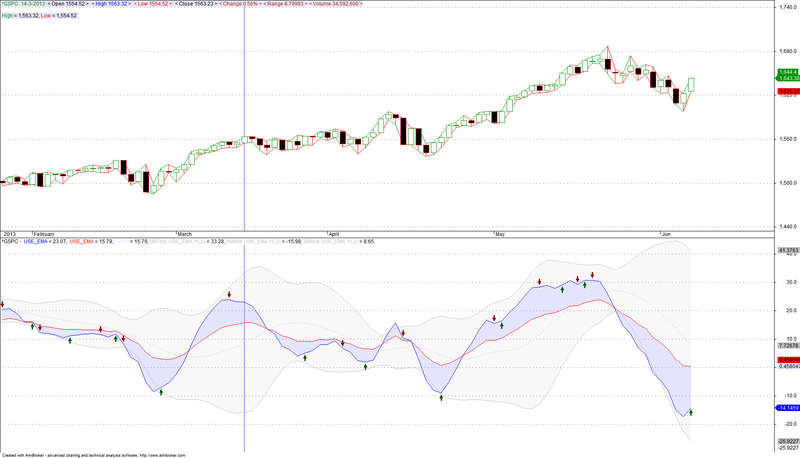Click the 1,560.0 price axis label
The height and width of the screenshot is (458, 800).
[x=788, y=139]
